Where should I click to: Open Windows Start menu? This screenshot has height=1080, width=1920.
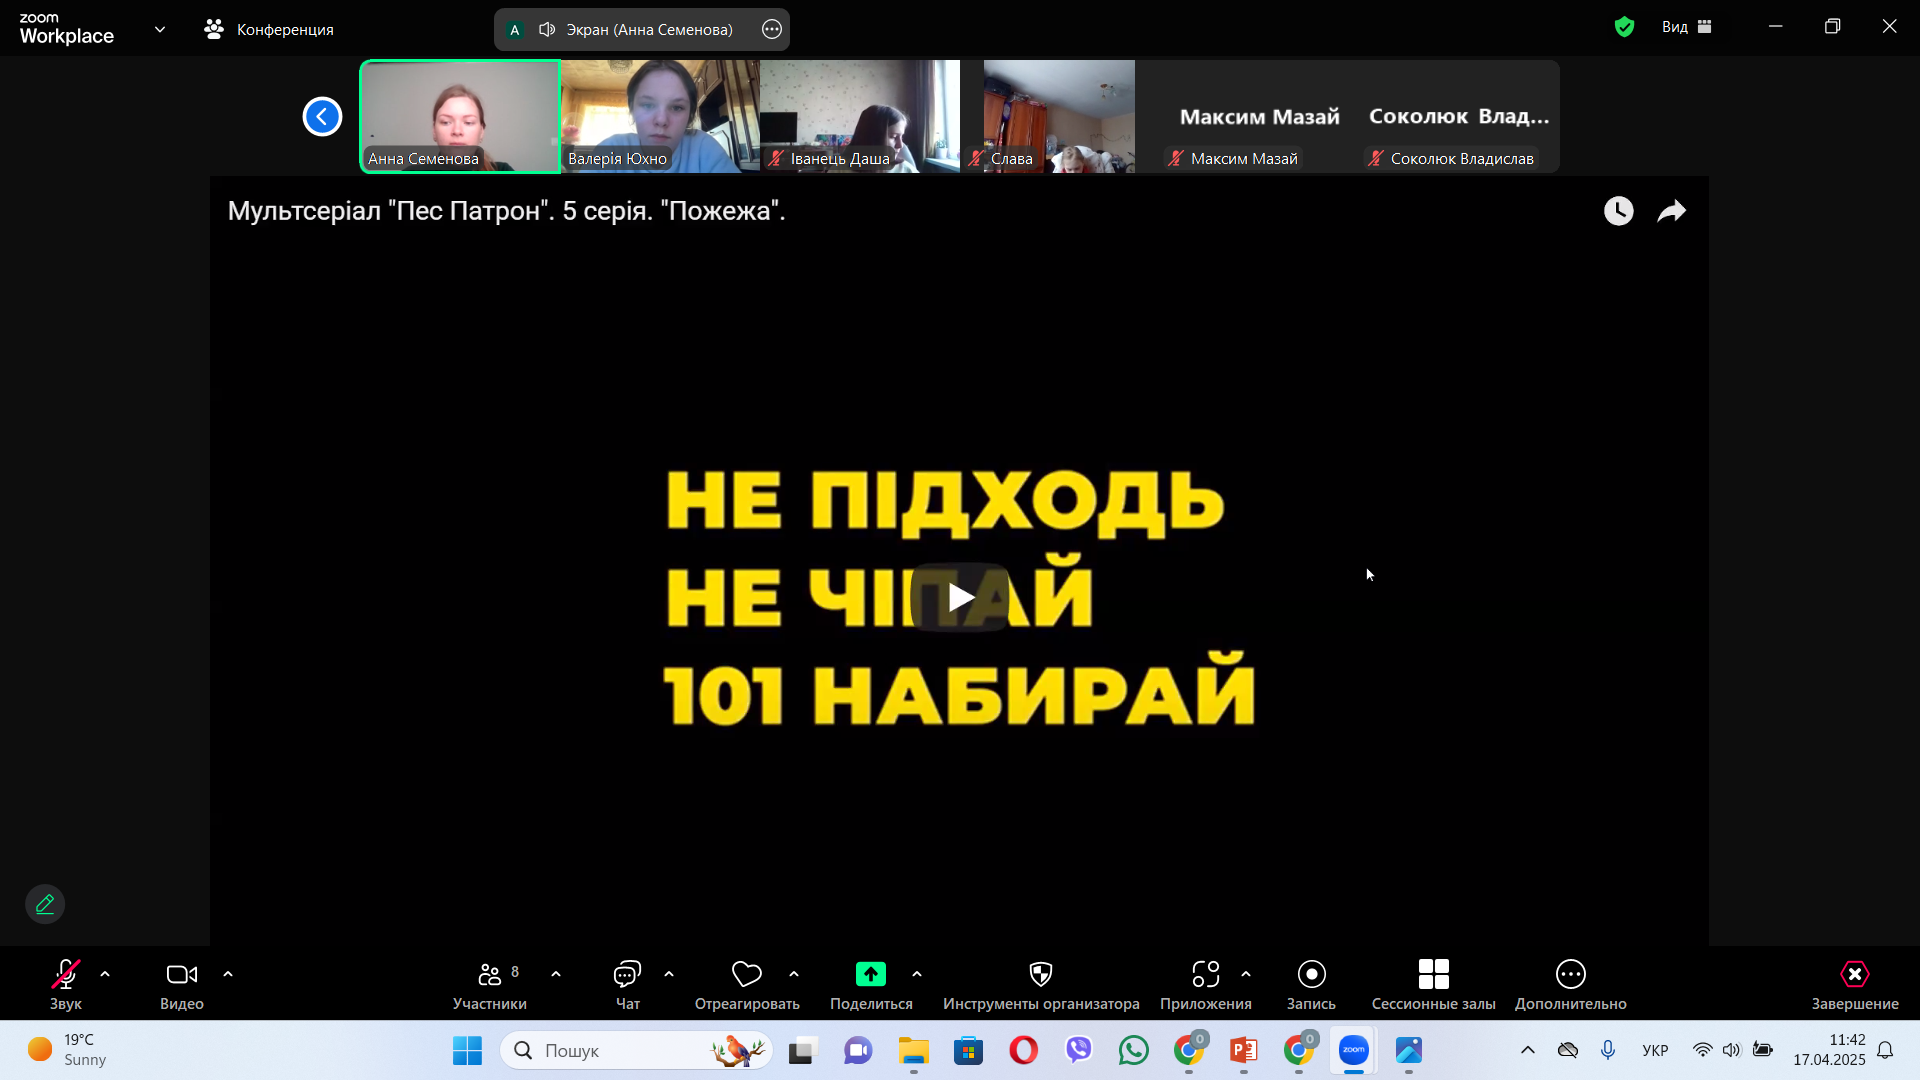click(467, 1050)
